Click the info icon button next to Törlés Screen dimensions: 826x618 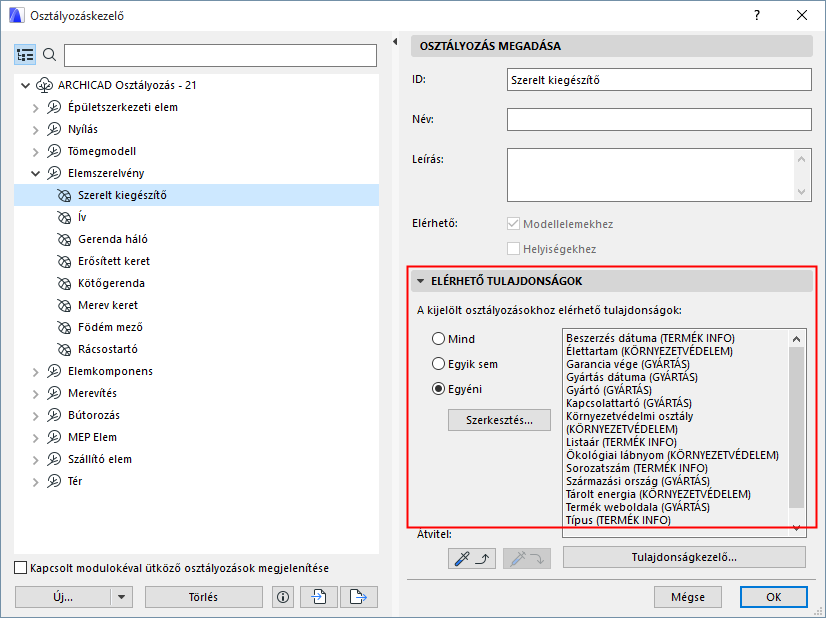point(283,597)
